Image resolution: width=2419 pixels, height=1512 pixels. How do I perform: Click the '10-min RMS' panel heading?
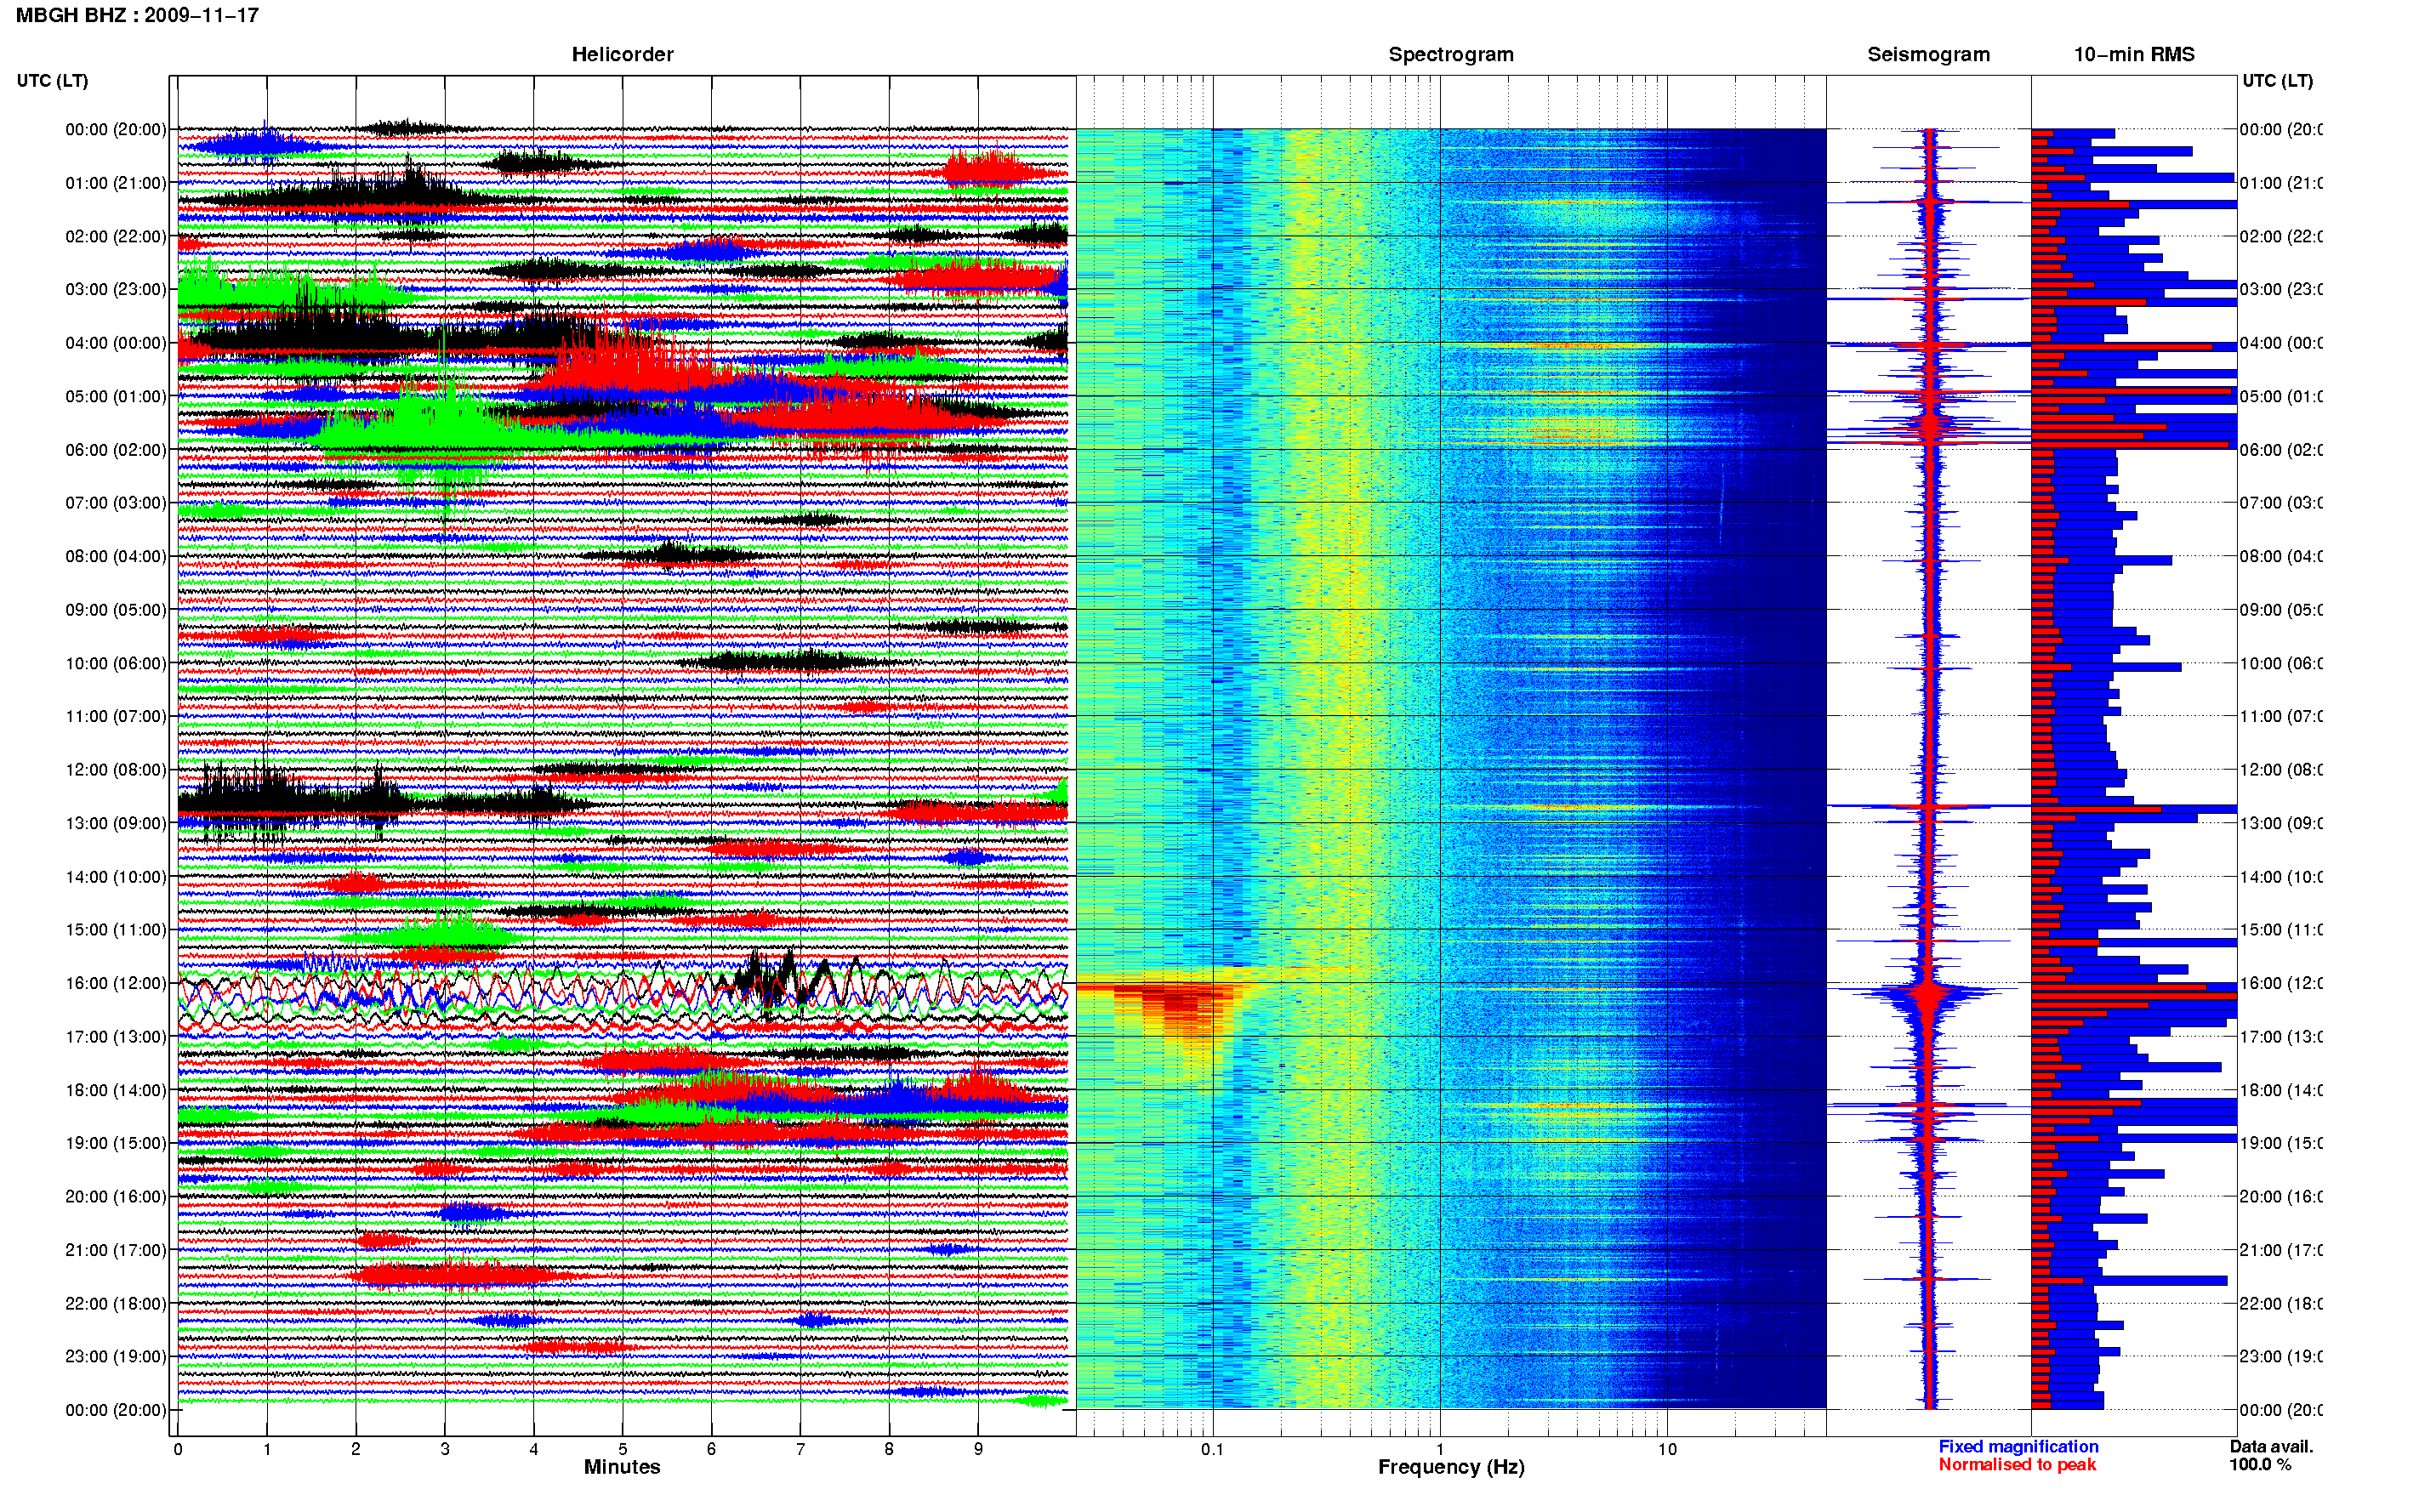coord(2134,54)
